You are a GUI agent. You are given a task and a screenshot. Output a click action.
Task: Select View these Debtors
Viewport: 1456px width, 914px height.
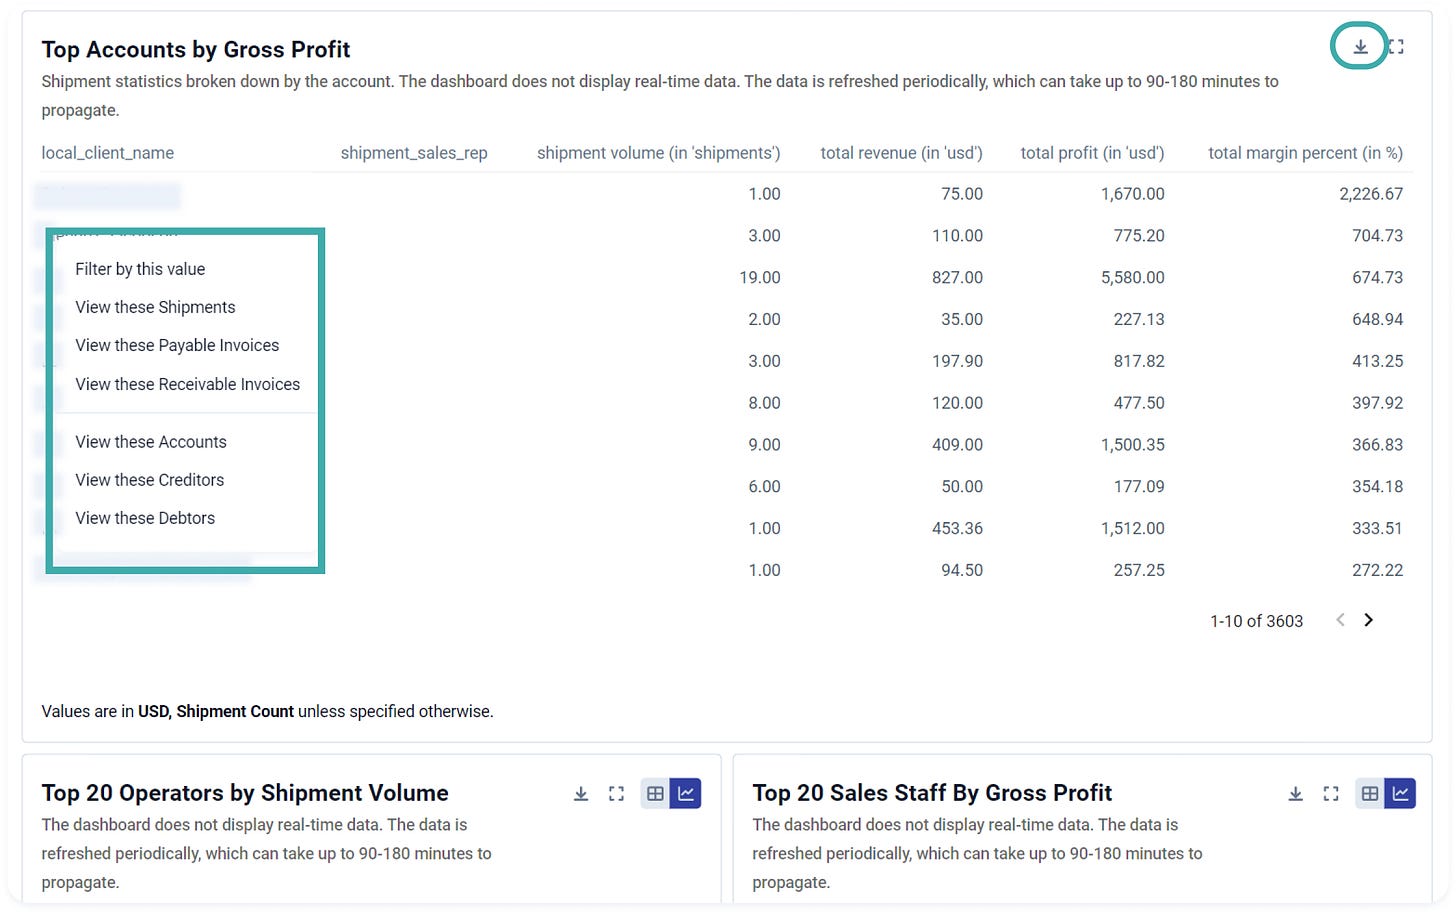click(145, 518)
